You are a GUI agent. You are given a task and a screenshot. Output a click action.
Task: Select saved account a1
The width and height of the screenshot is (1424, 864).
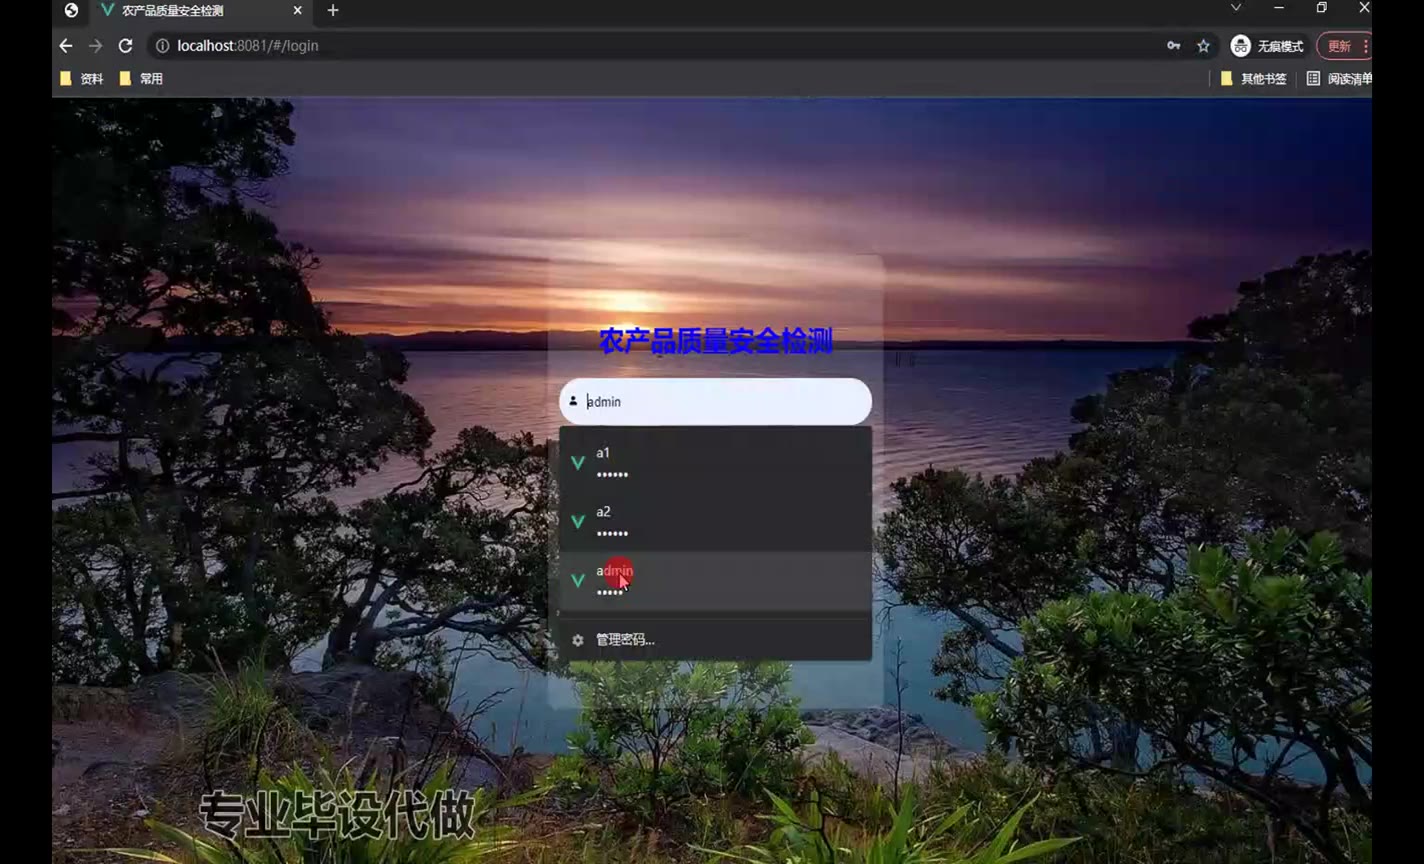(x=715, y=463)
